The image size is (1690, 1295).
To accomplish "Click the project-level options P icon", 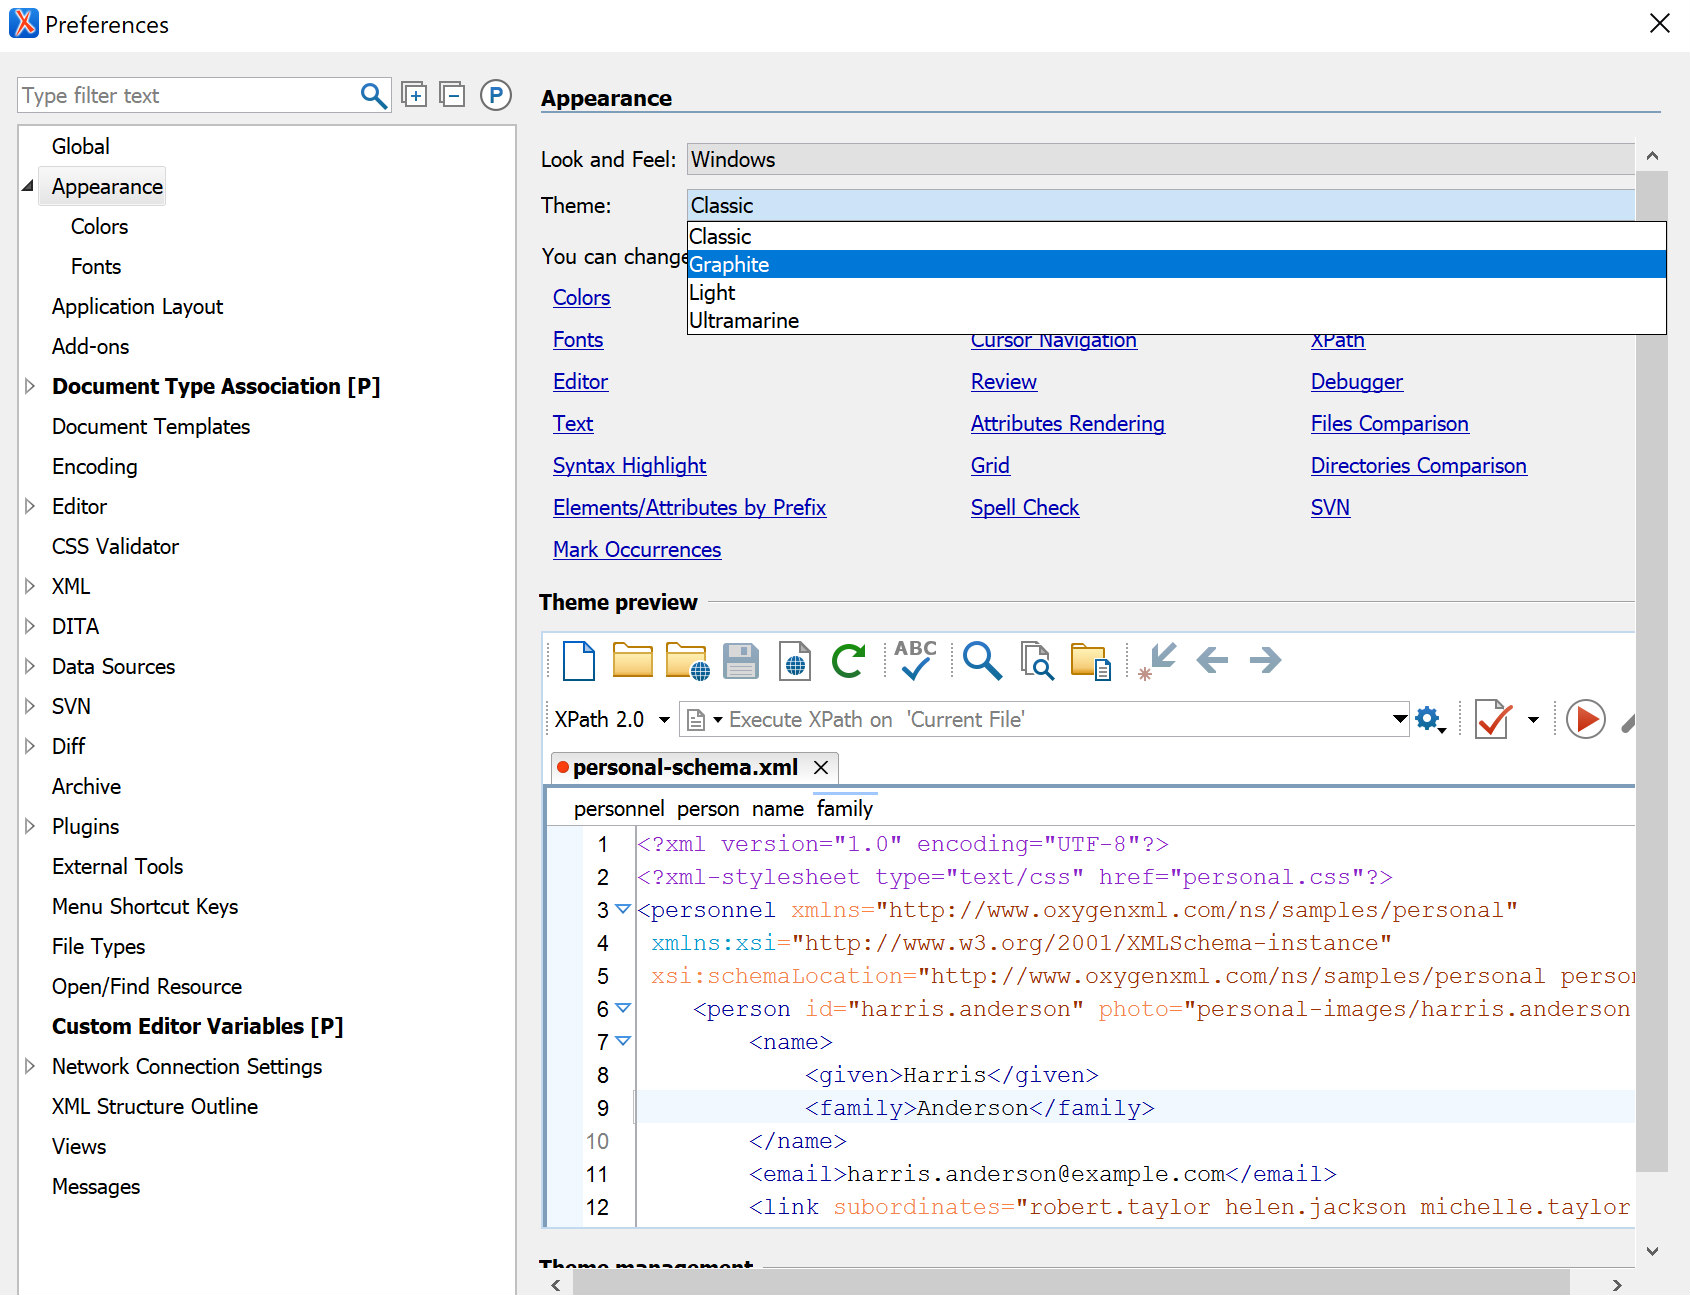I will [495, 95].
